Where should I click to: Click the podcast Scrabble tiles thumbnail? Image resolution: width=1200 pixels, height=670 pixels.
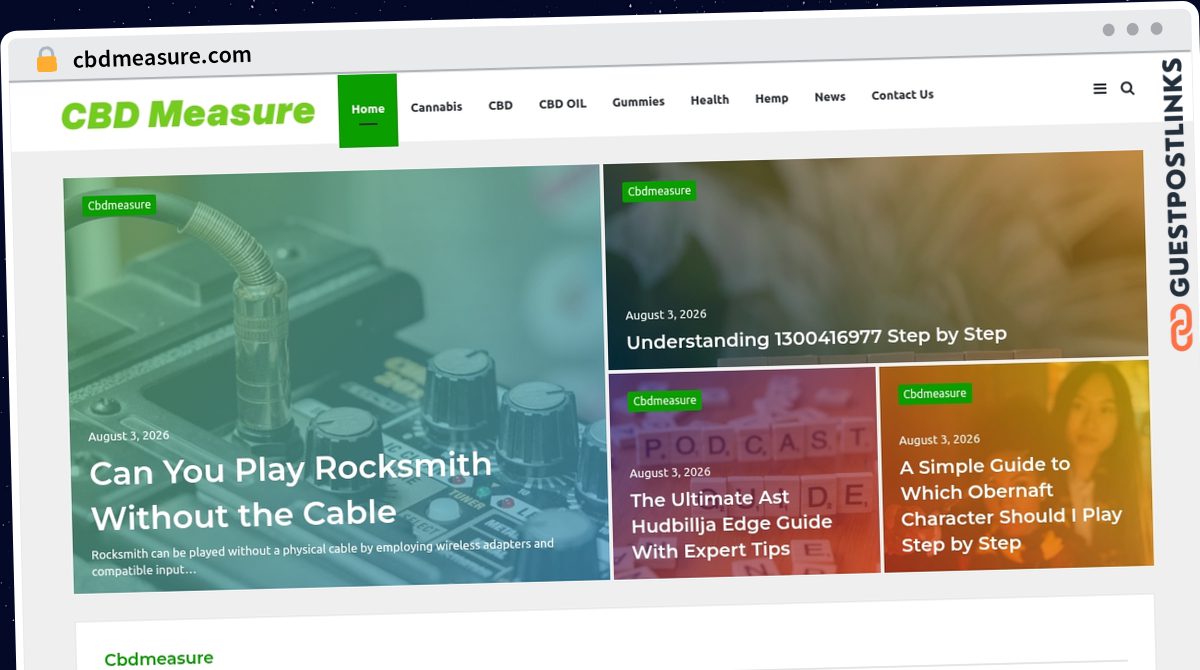pyautogui.click(x=744, y=472)
